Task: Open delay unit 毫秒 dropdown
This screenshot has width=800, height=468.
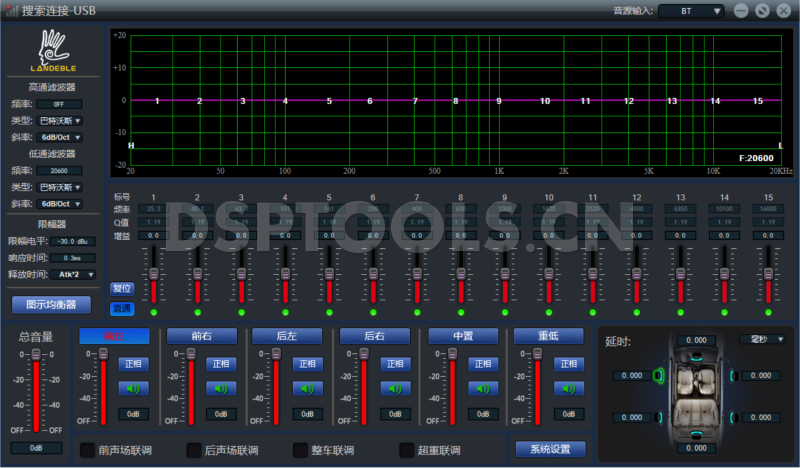Action: tap(762, 339)
